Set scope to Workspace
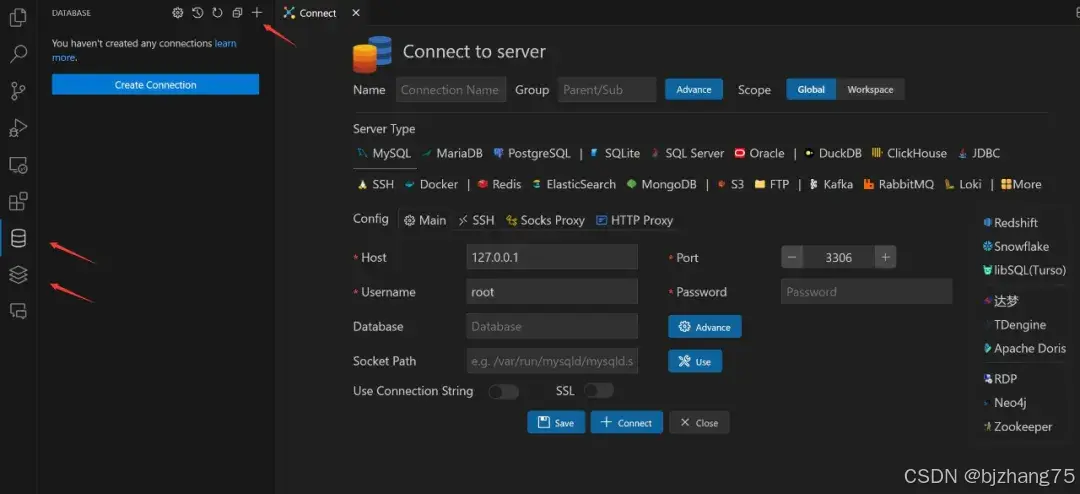 (x=870, y=90)
